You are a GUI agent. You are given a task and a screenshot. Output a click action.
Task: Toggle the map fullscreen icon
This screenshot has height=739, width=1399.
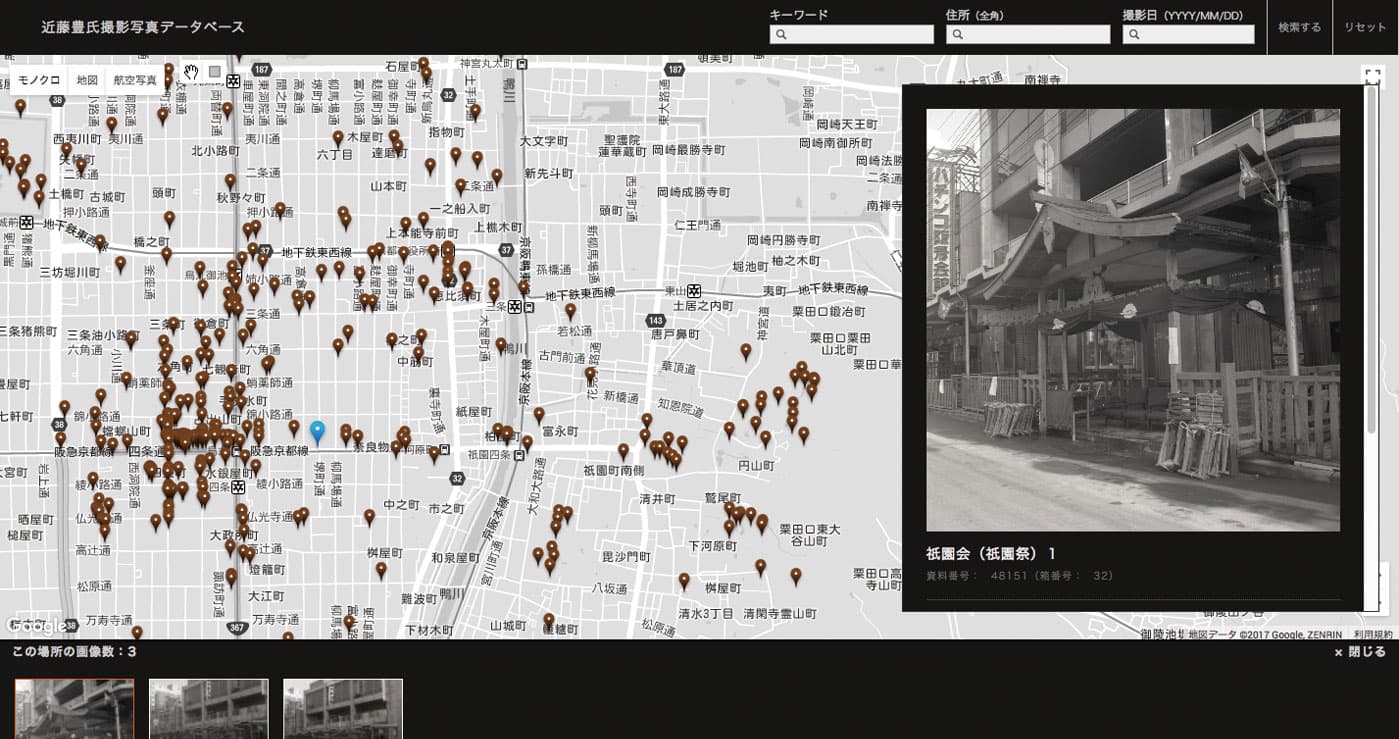[1371, 75]
